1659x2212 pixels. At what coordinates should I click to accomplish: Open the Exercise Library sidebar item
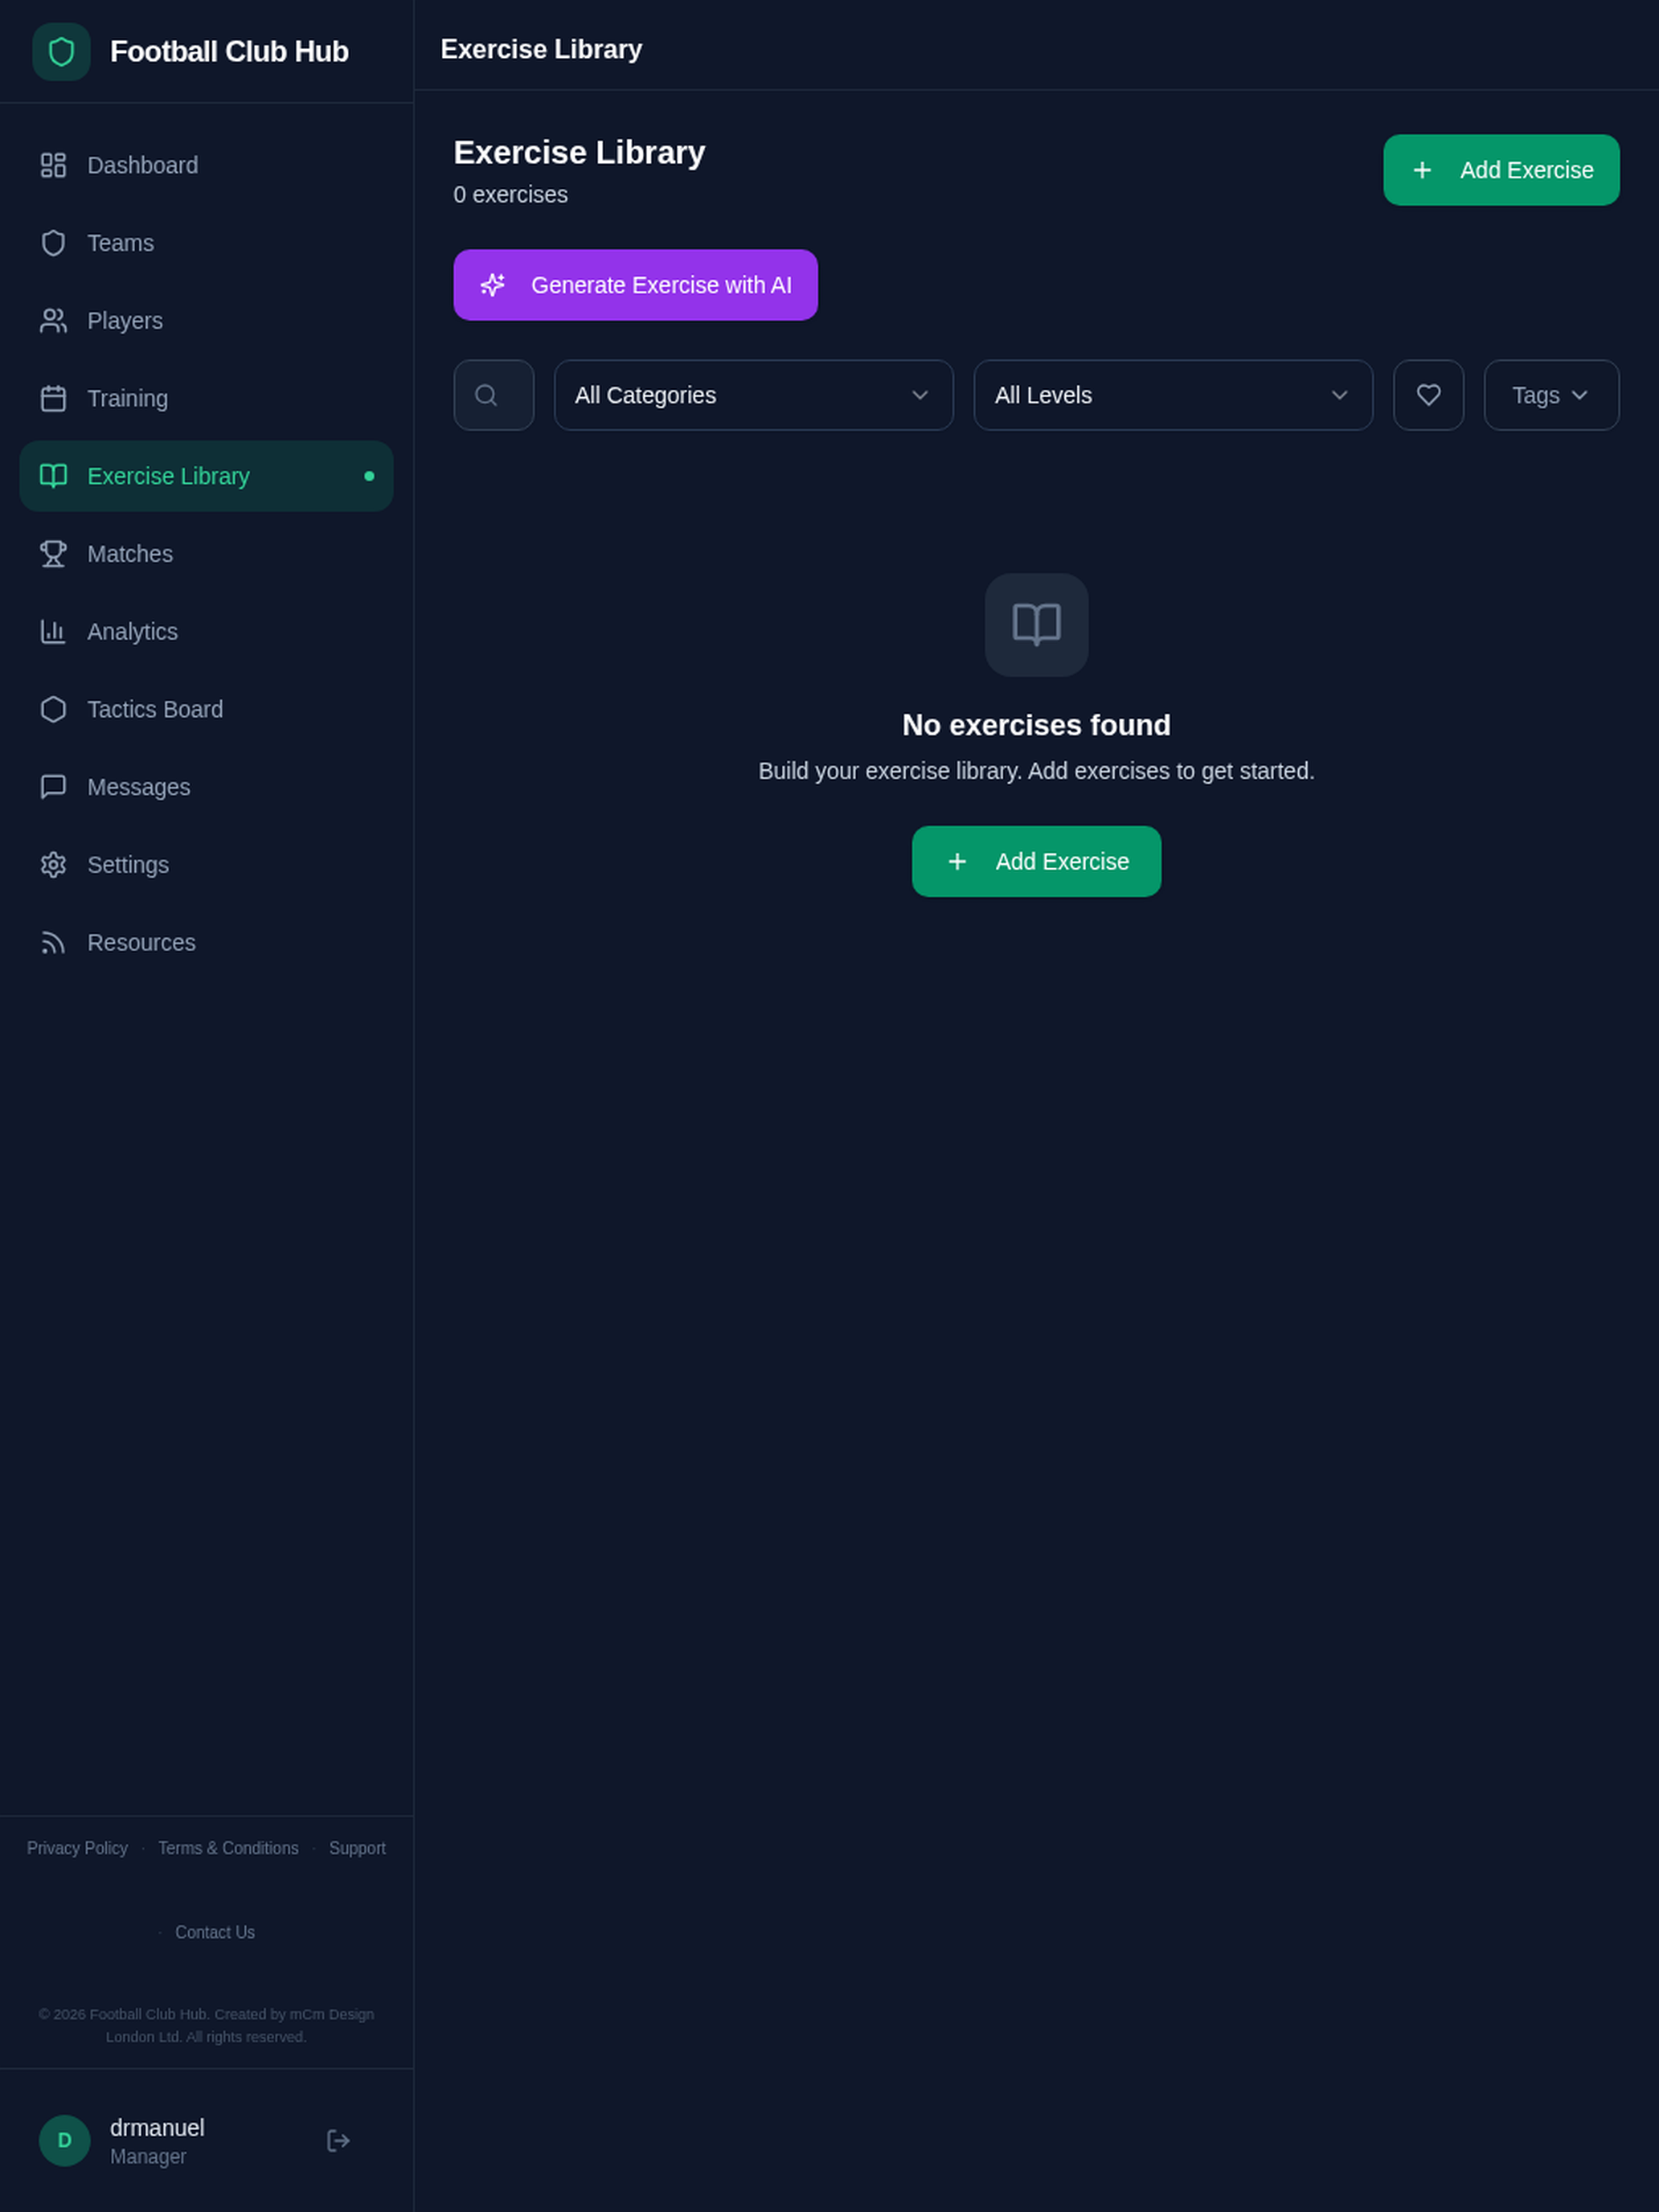(x=206, y=476)
